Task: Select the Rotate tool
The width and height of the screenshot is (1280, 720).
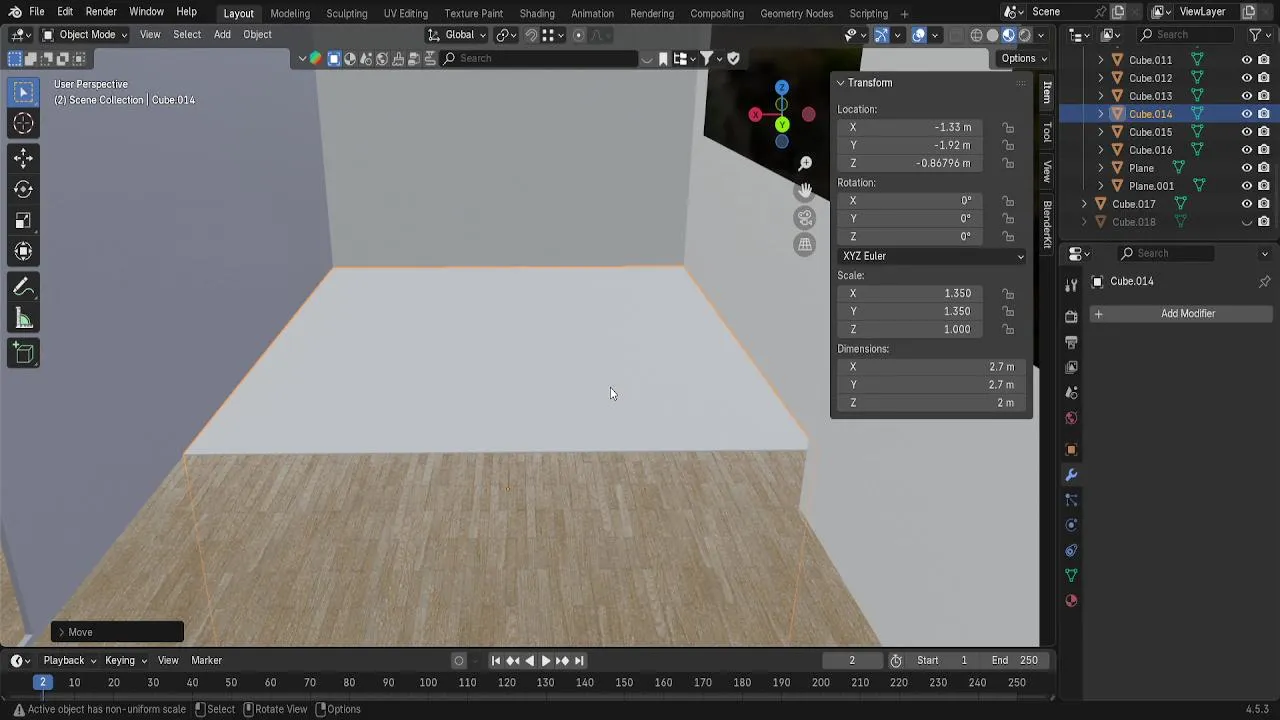Action: point(23,189)
